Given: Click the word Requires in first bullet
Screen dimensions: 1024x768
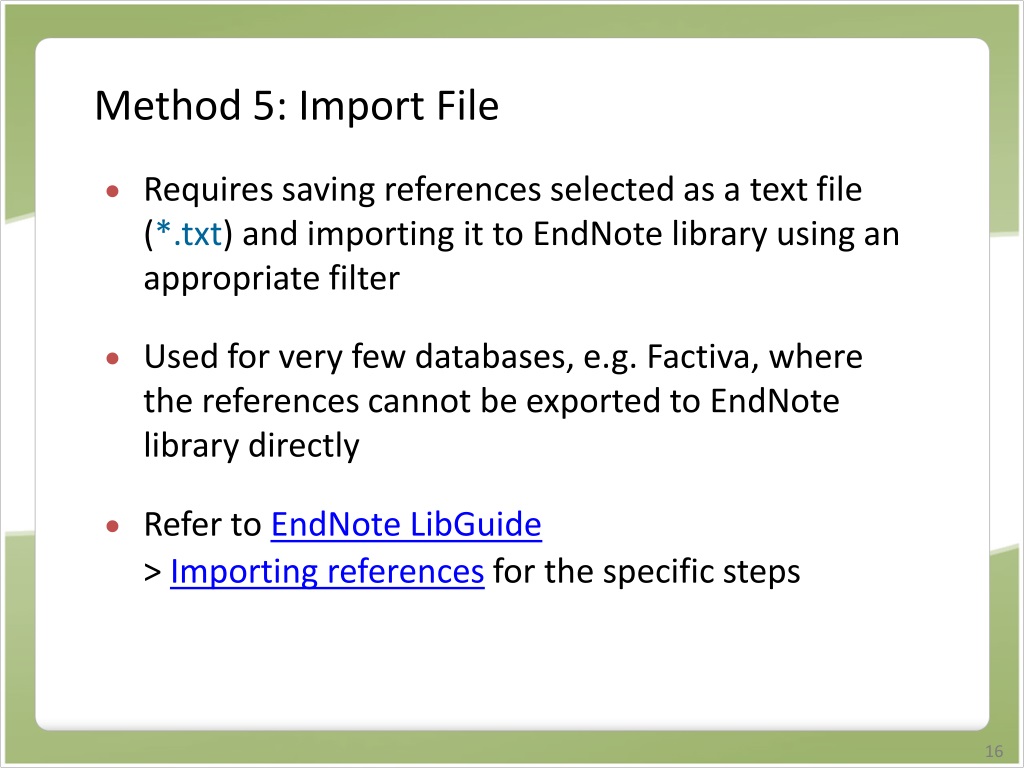Looking at the screenshot, I should 208,190.
